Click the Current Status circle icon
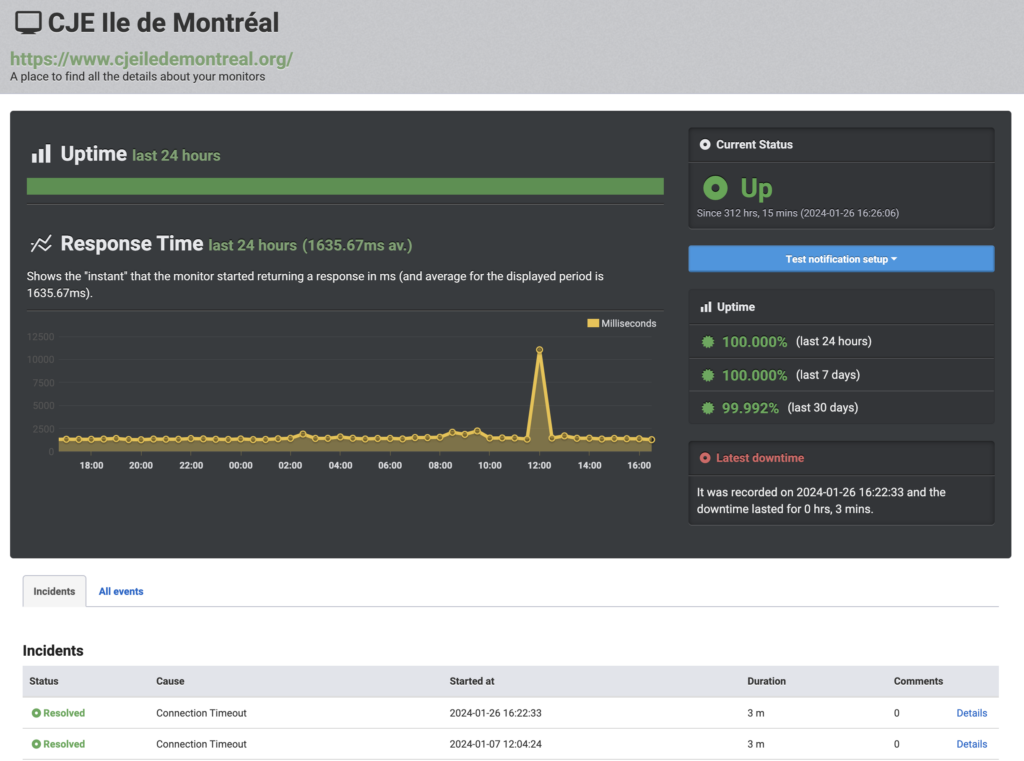Viewport: 1024px width, 761px height. pos(705,145)
